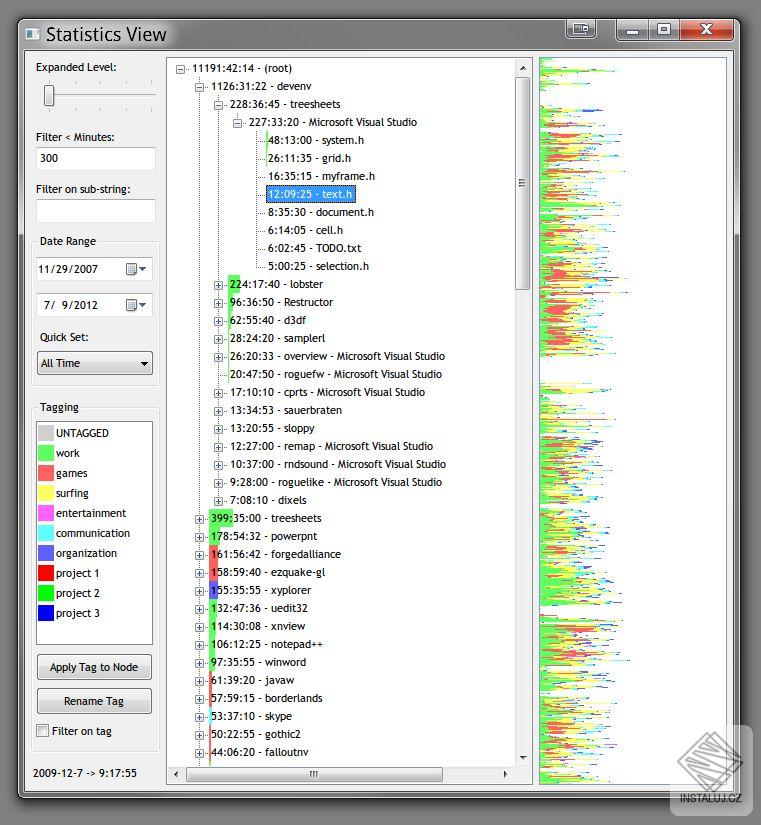
Task: Select the myframe.h tree entry
Action: click(x=321, y=176)
